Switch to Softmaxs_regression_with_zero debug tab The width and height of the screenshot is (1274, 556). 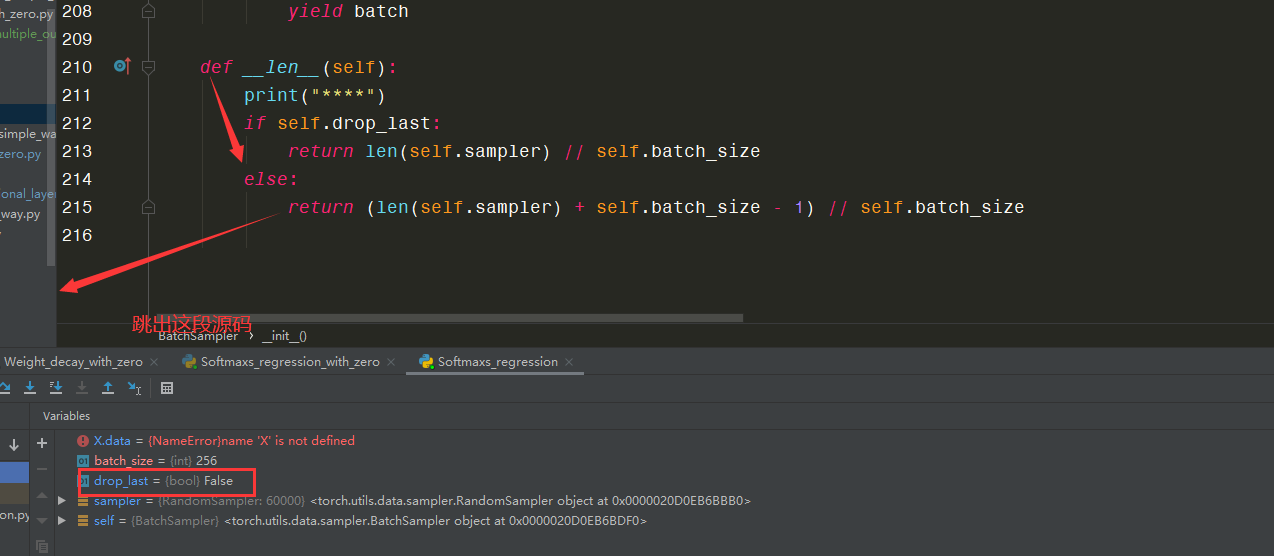click(x=290, y=362)
